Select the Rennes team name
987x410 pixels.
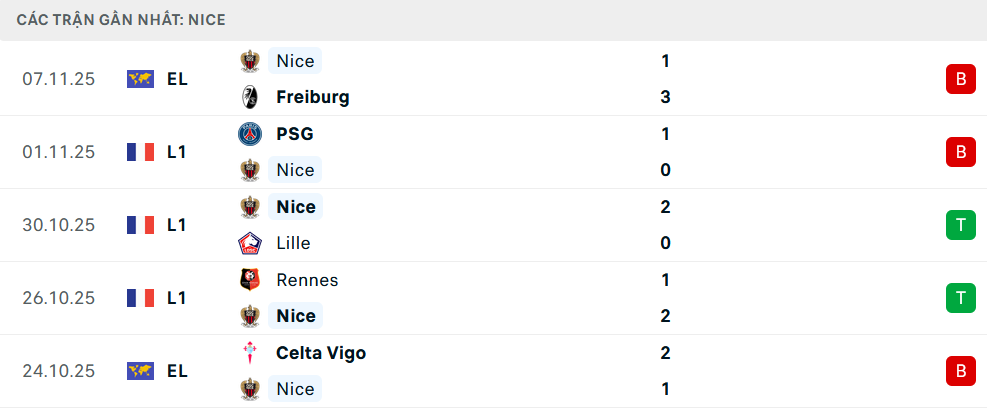pos(307,280)
